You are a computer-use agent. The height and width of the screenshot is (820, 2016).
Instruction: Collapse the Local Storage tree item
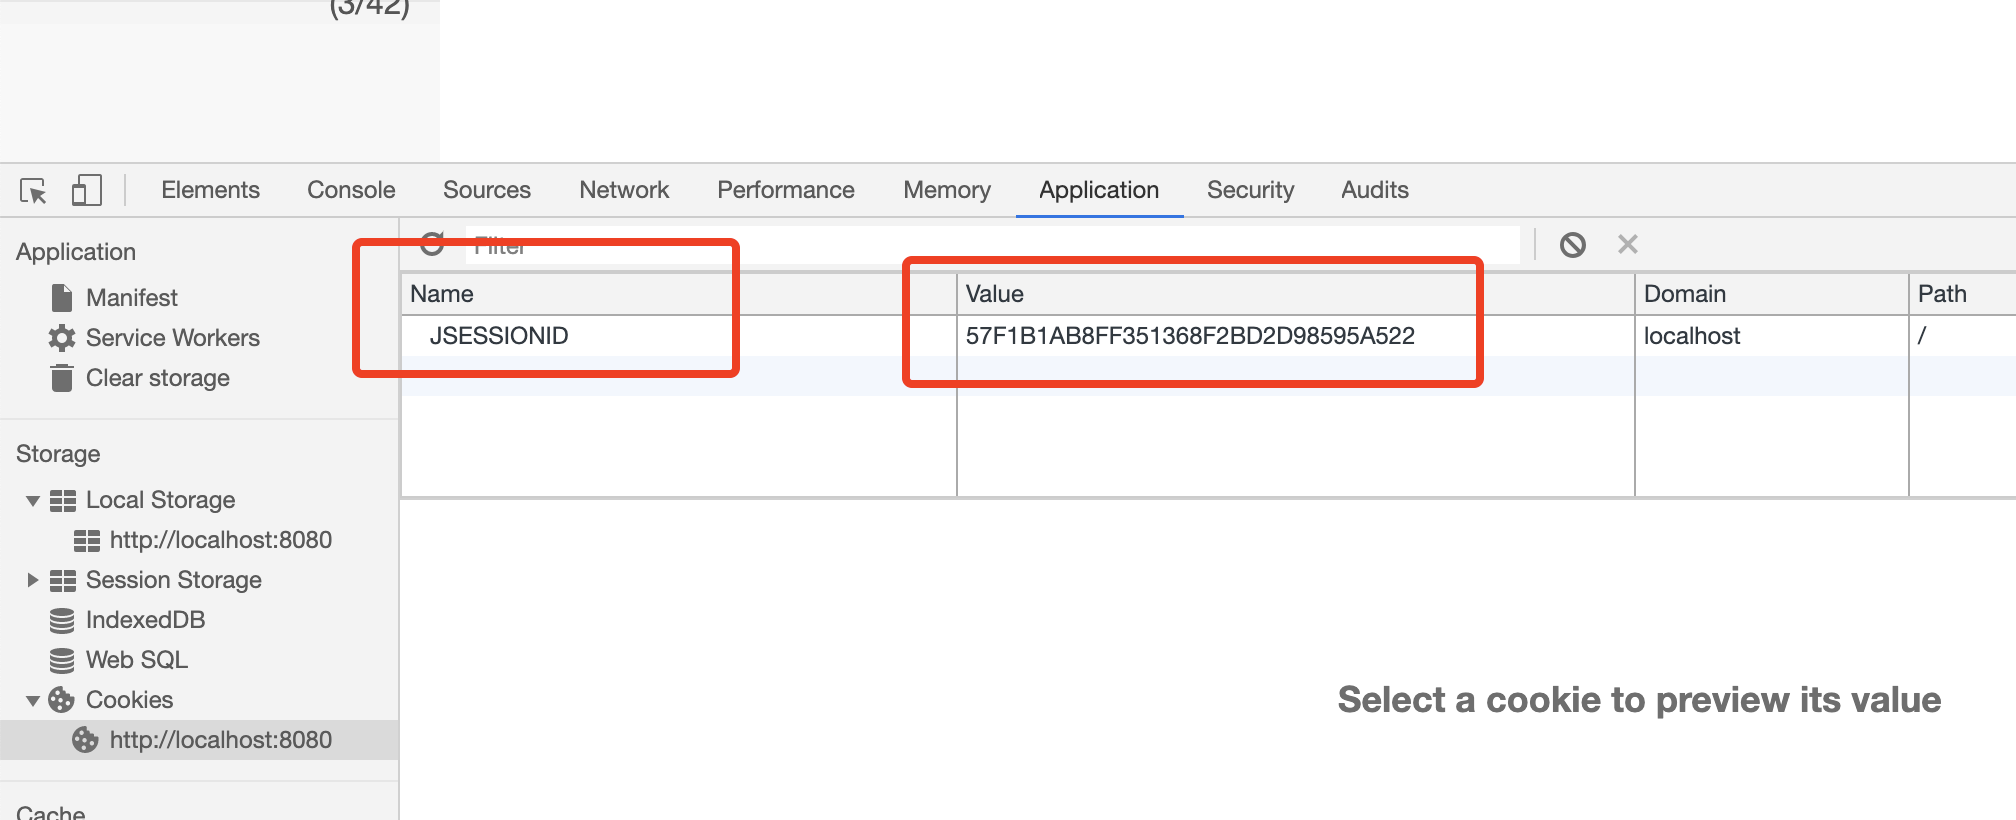click(x=32, y=500)
